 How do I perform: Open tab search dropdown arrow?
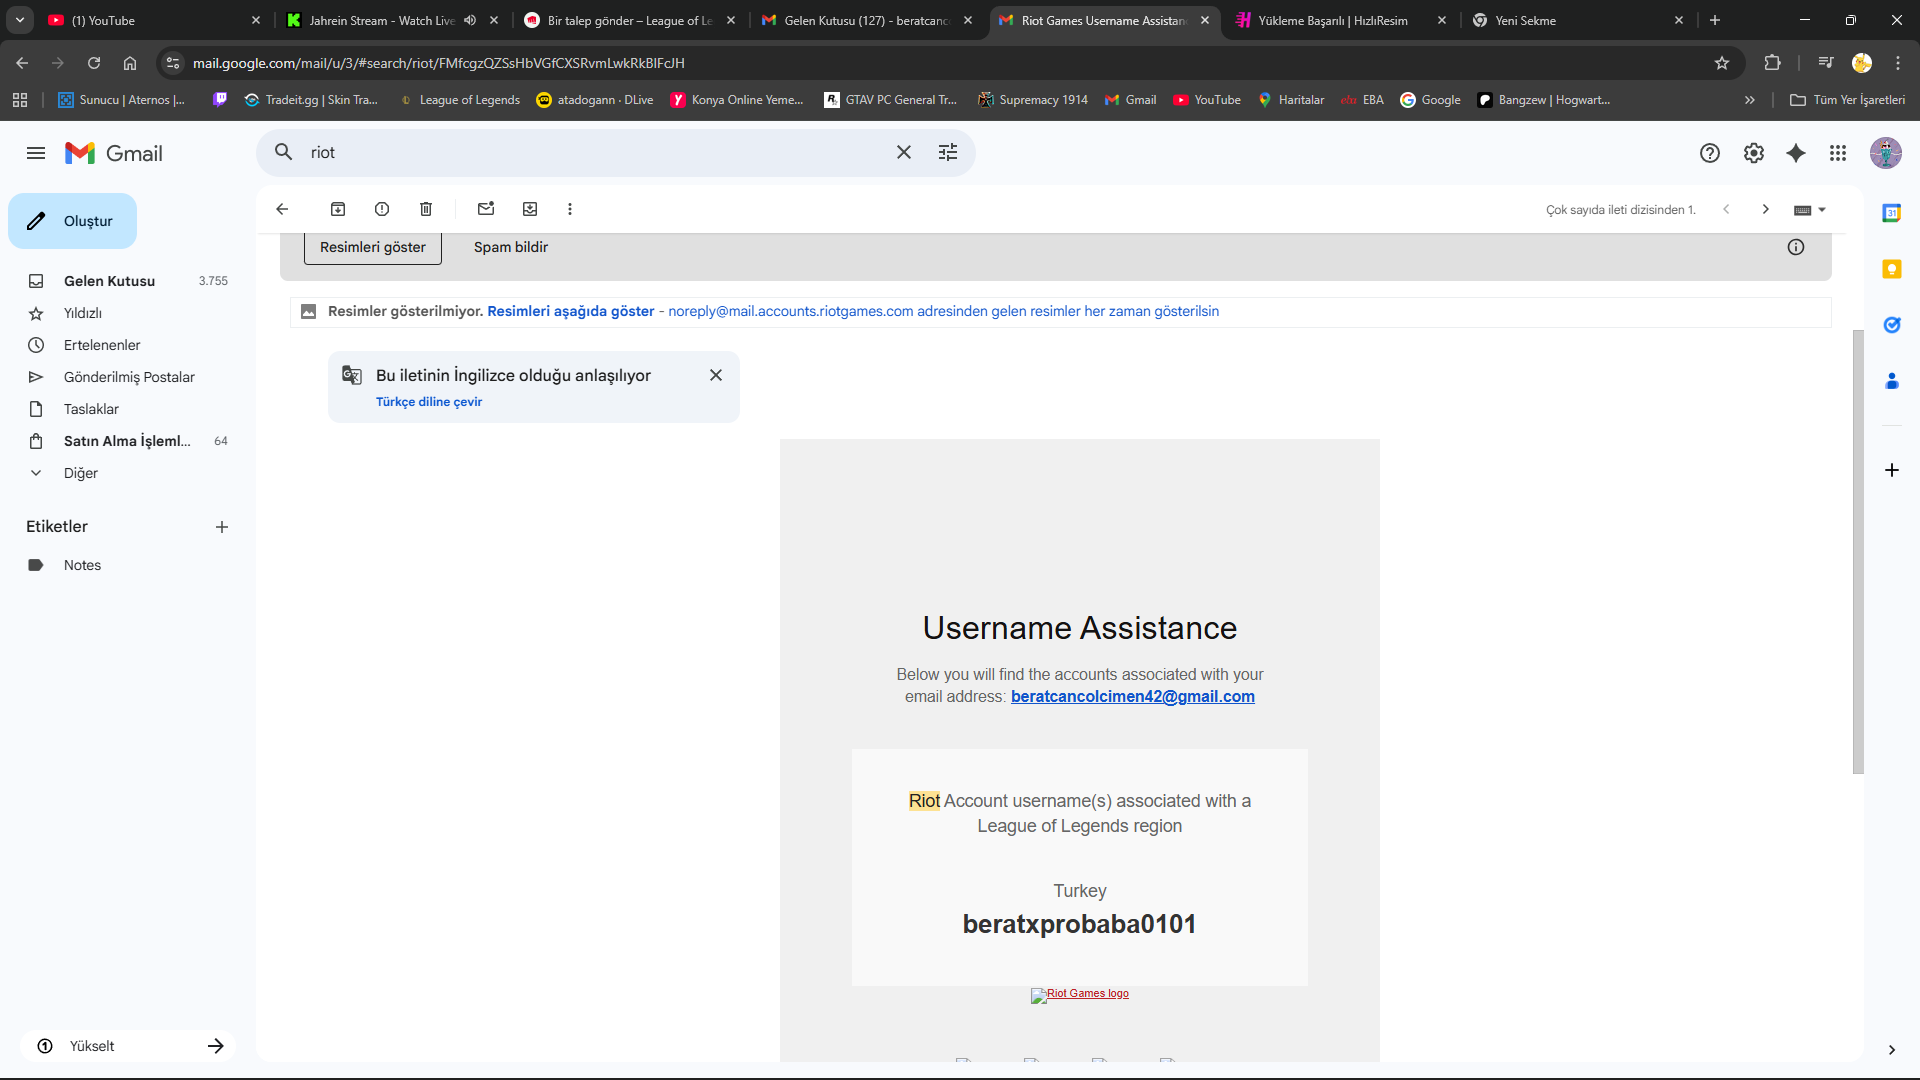pos(20,20)
